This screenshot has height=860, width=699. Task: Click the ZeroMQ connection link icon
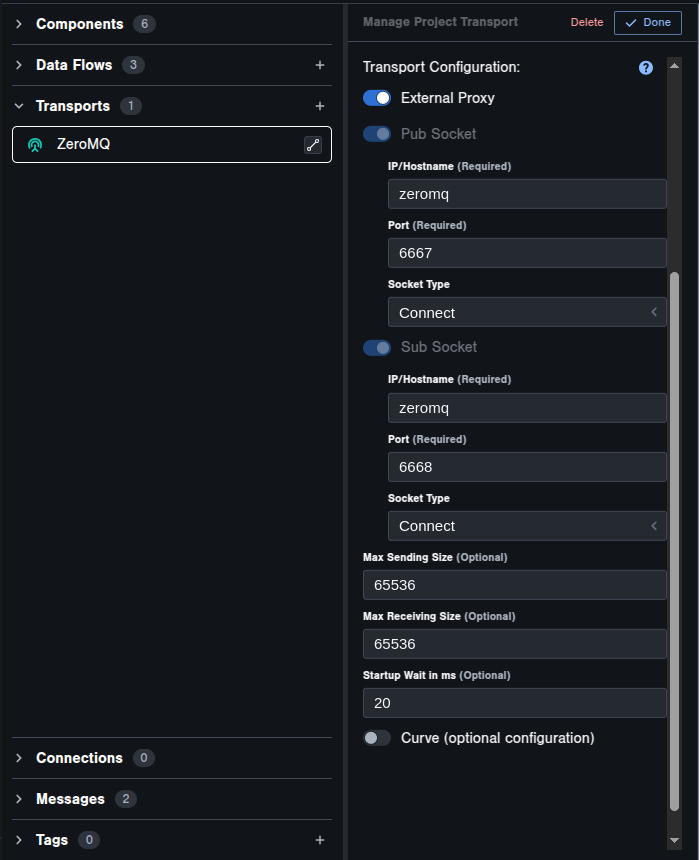coord(313,145)
